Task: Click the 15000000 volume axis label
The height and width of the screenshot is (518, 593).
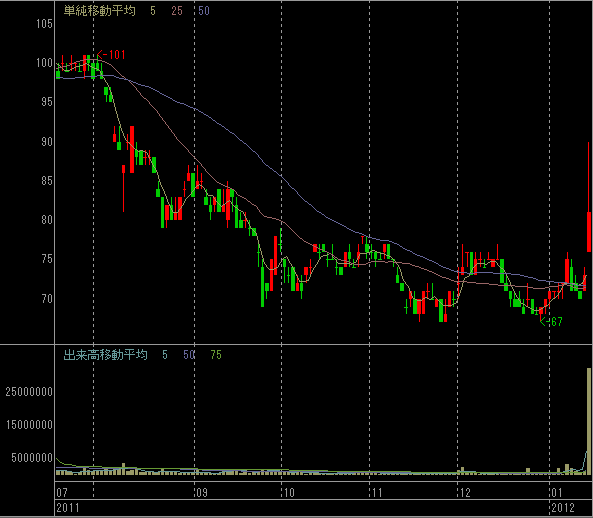Action: [x=29, y=425]
